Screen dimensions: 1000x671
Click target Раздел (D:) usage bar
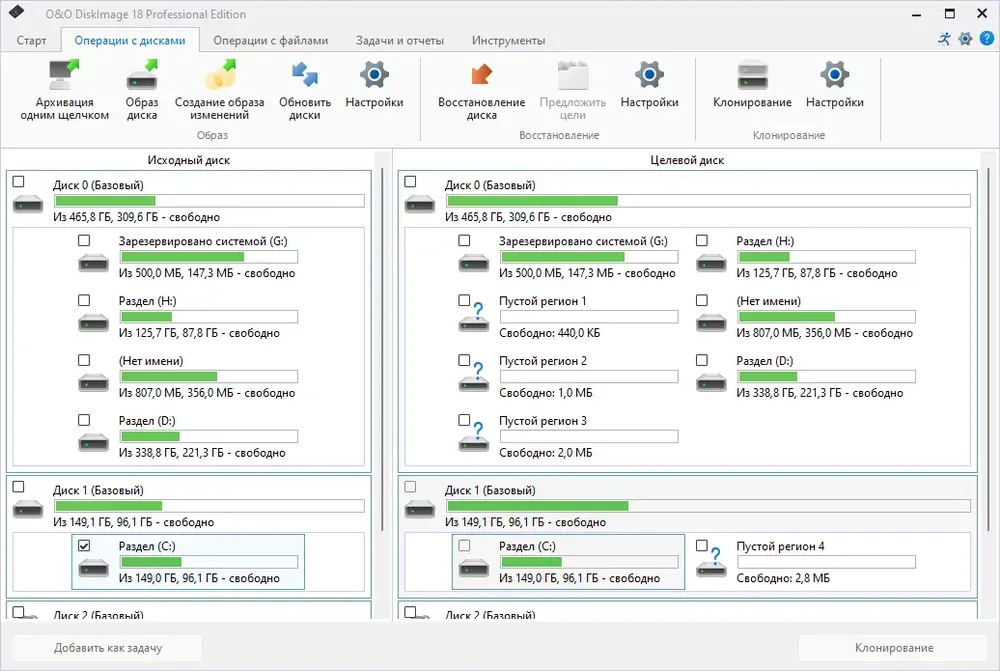coord(827,376)
